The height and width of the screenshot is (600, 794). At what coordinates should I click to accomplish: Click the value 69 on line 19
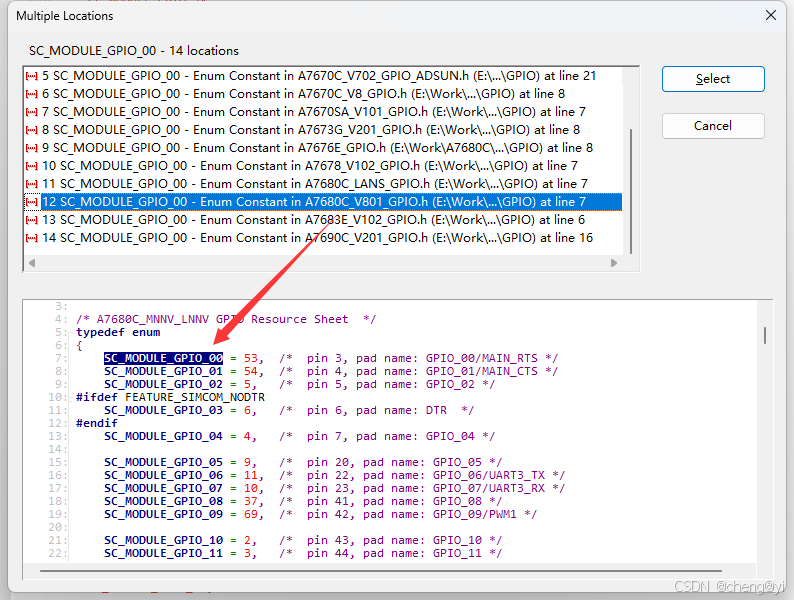pos(251,514)
